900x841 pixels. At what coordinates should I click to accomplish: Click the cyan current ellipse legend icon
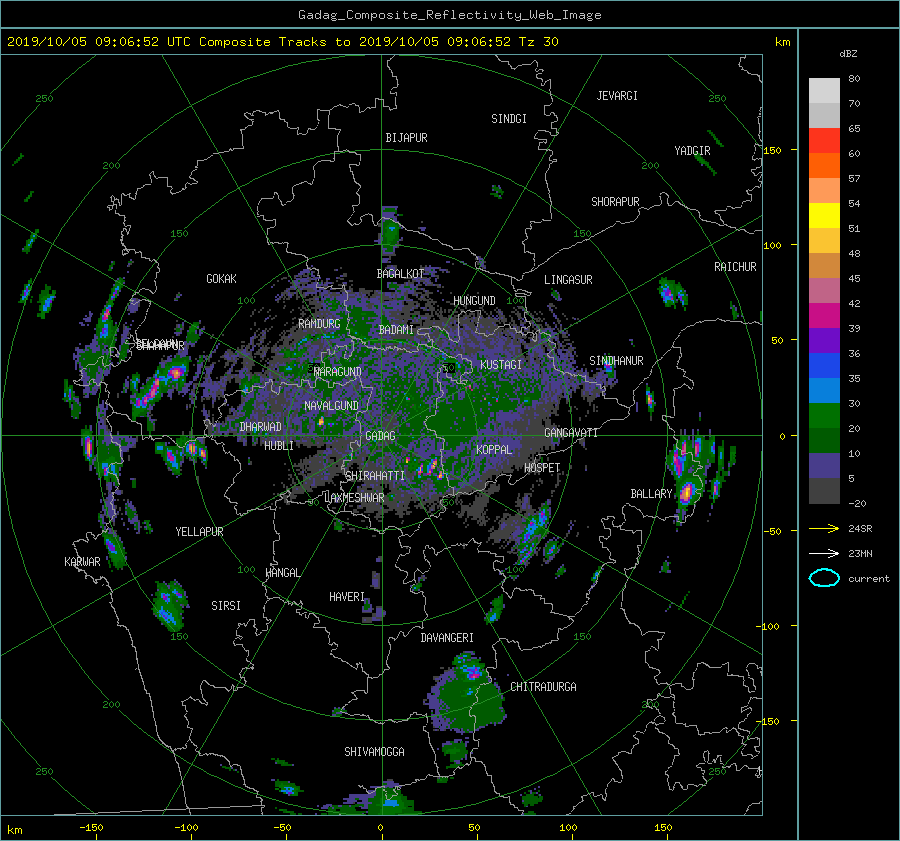tap(824, 578)
